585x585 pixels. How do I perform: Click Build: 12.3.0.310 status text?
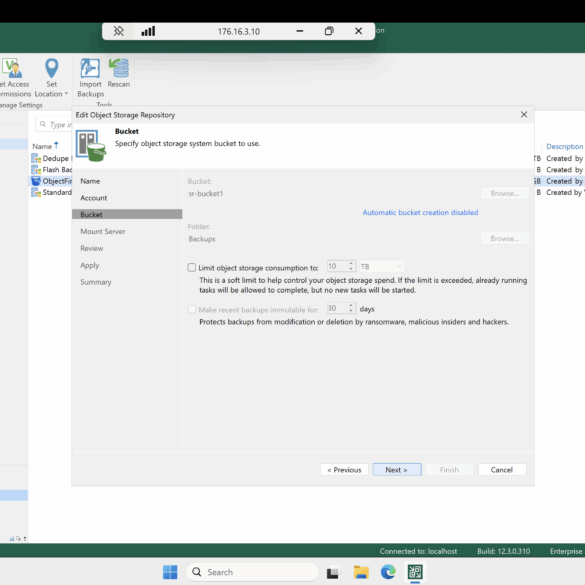[503, 551]
